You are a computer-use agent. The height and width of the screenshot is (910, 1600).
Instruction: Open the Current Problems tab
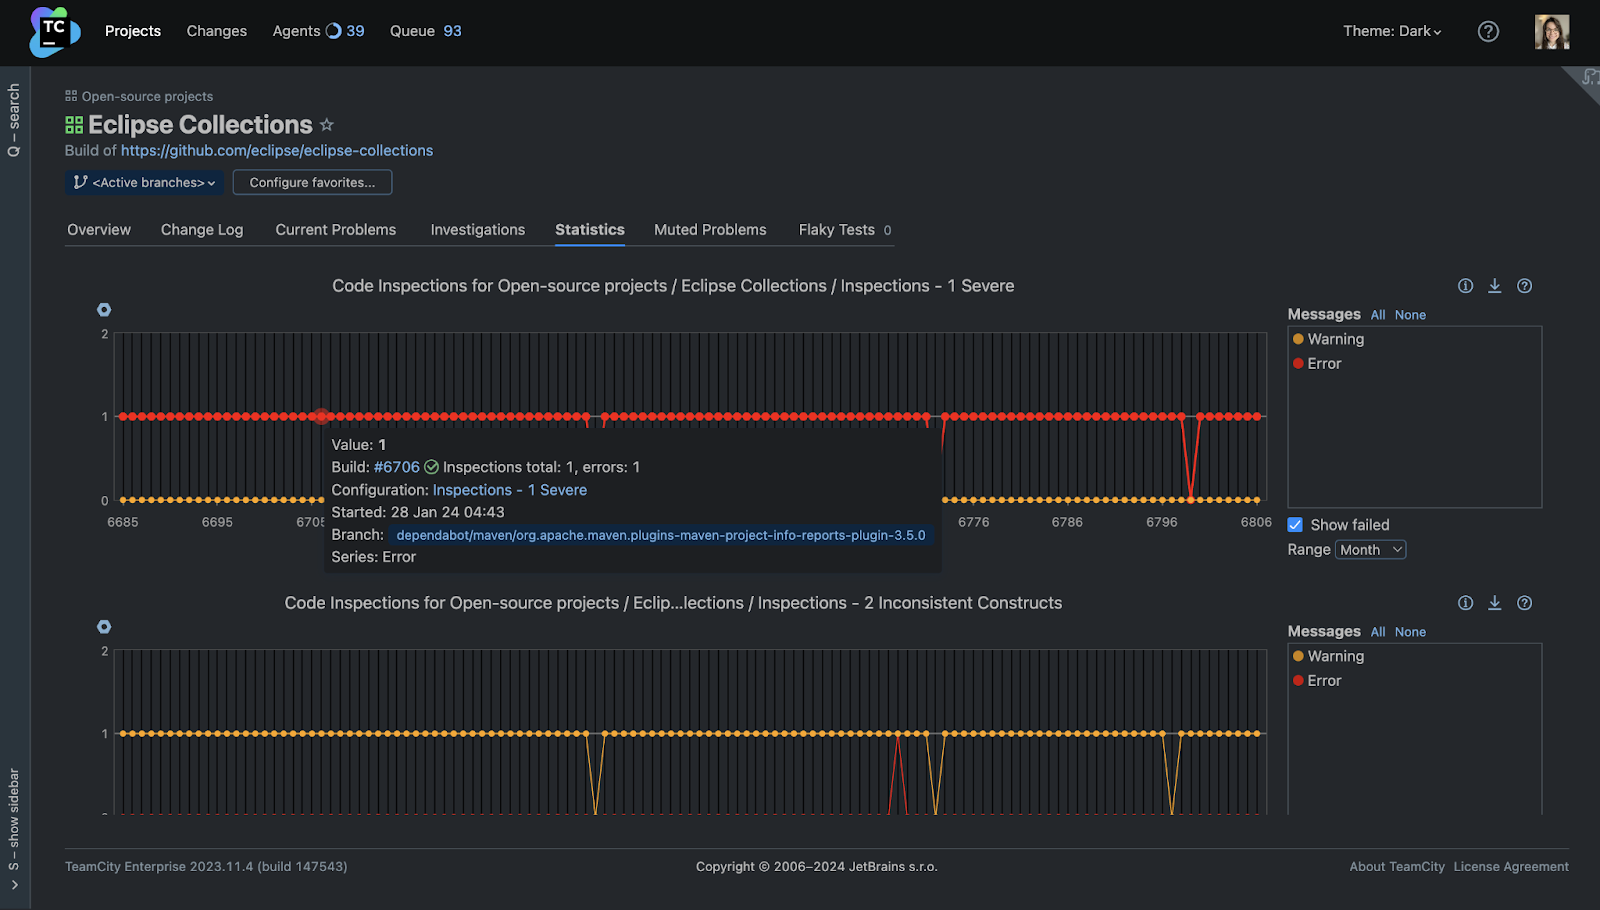click(336, 230)
